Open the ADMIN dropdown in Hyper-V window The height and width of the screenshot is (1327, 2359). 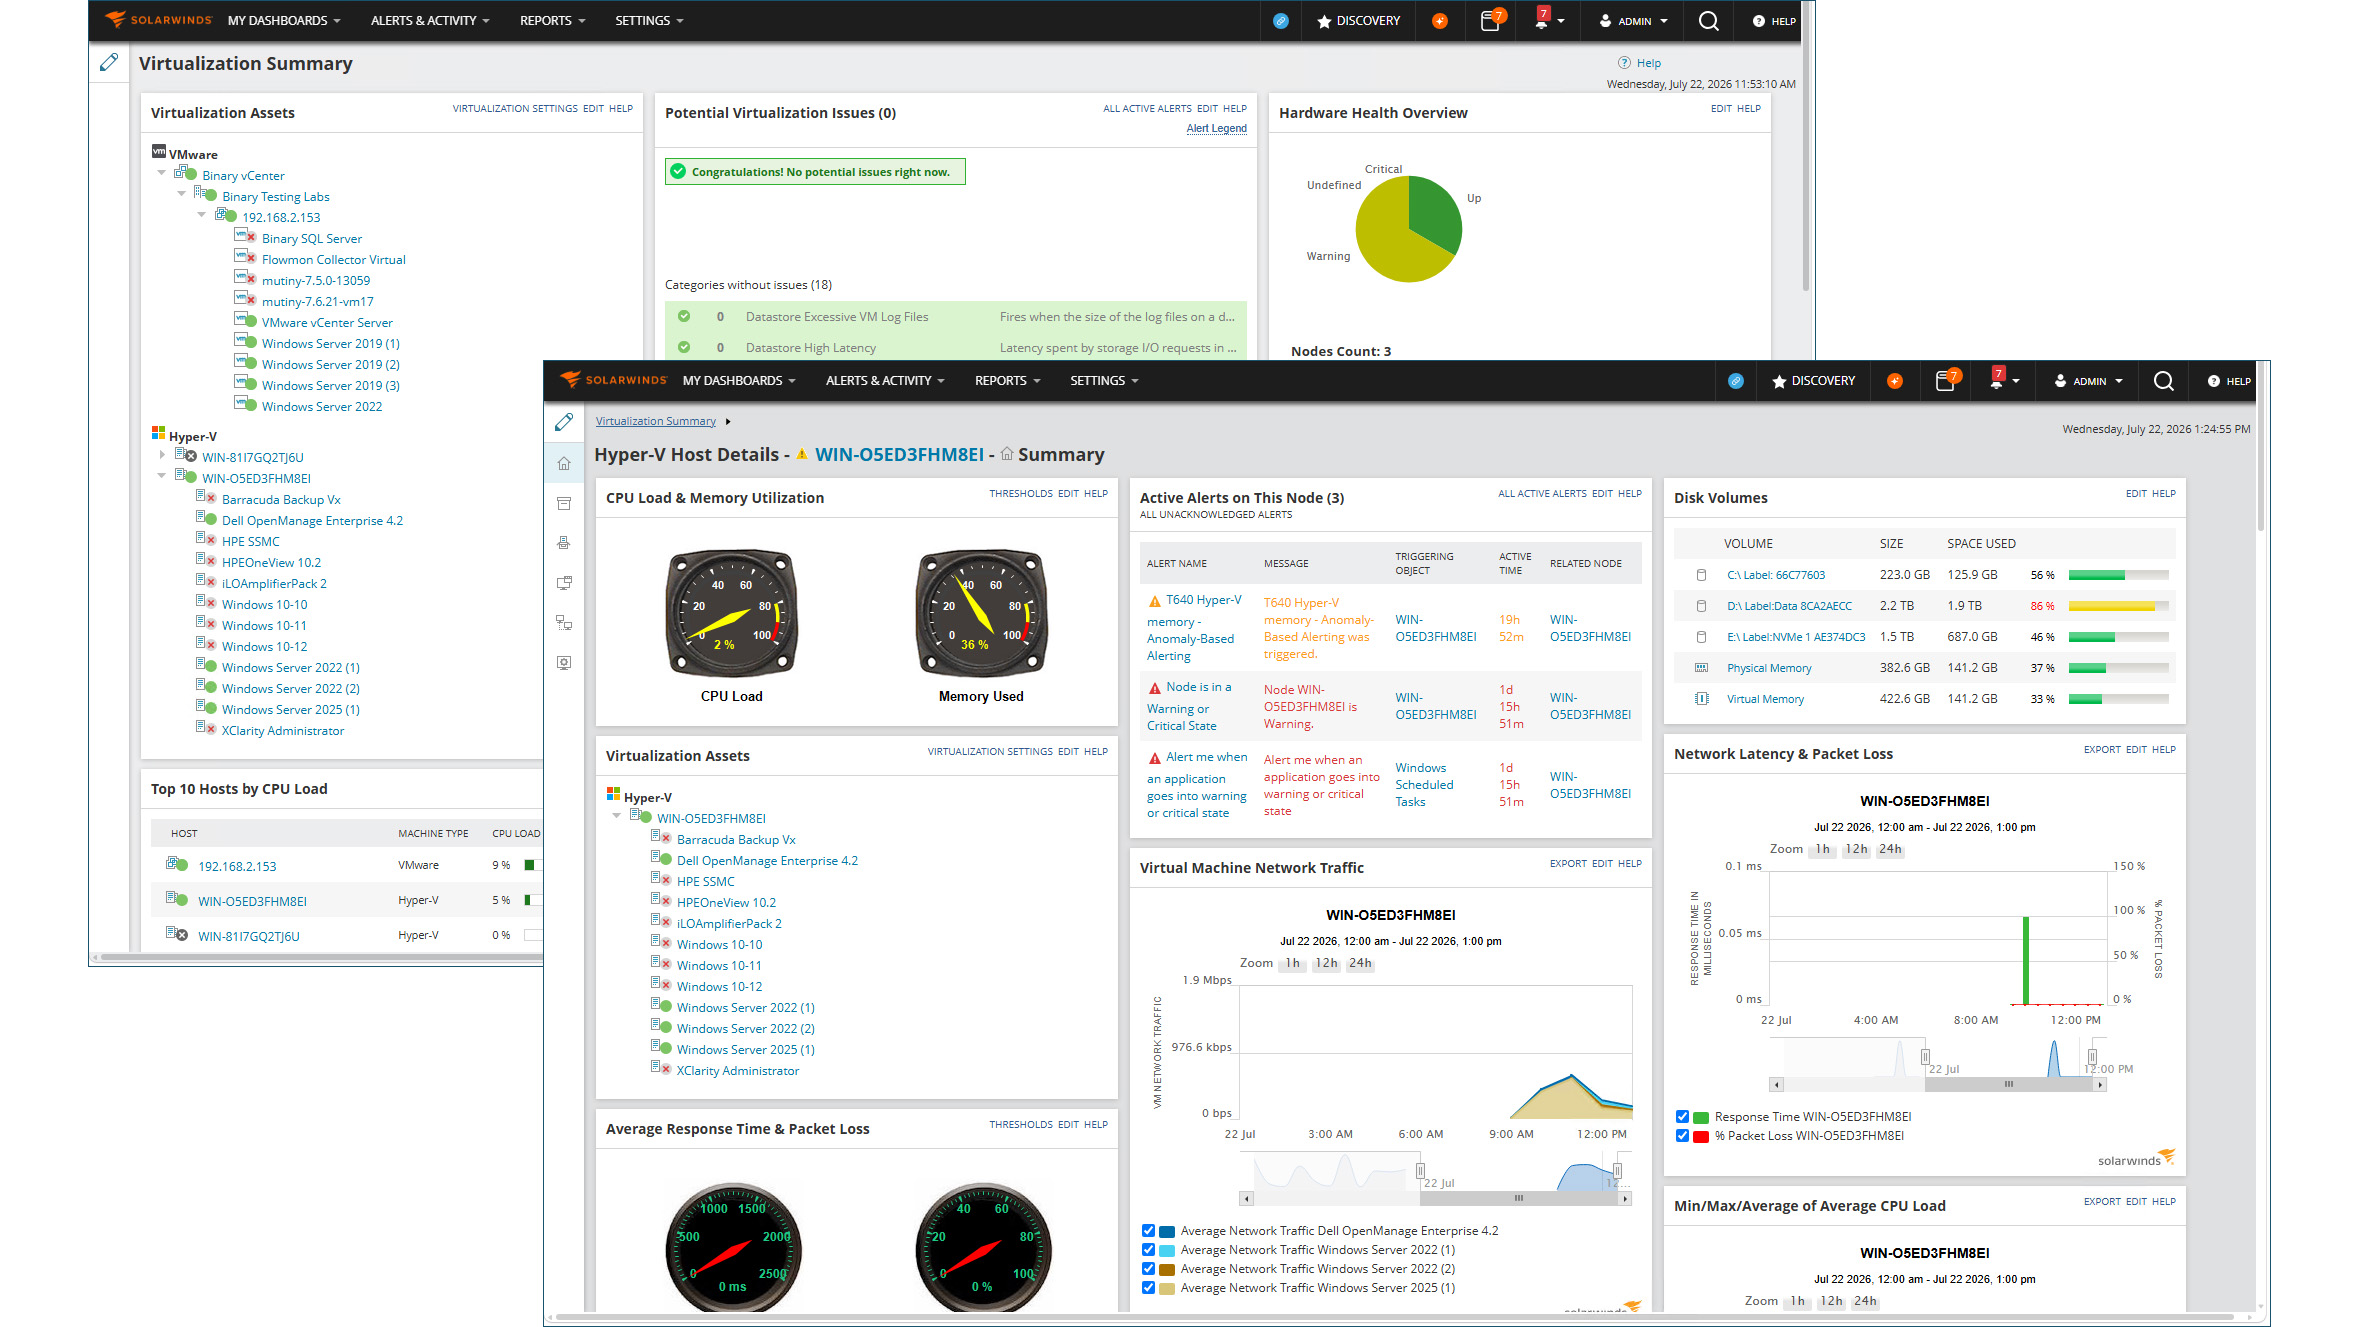tap(2088, 381)
